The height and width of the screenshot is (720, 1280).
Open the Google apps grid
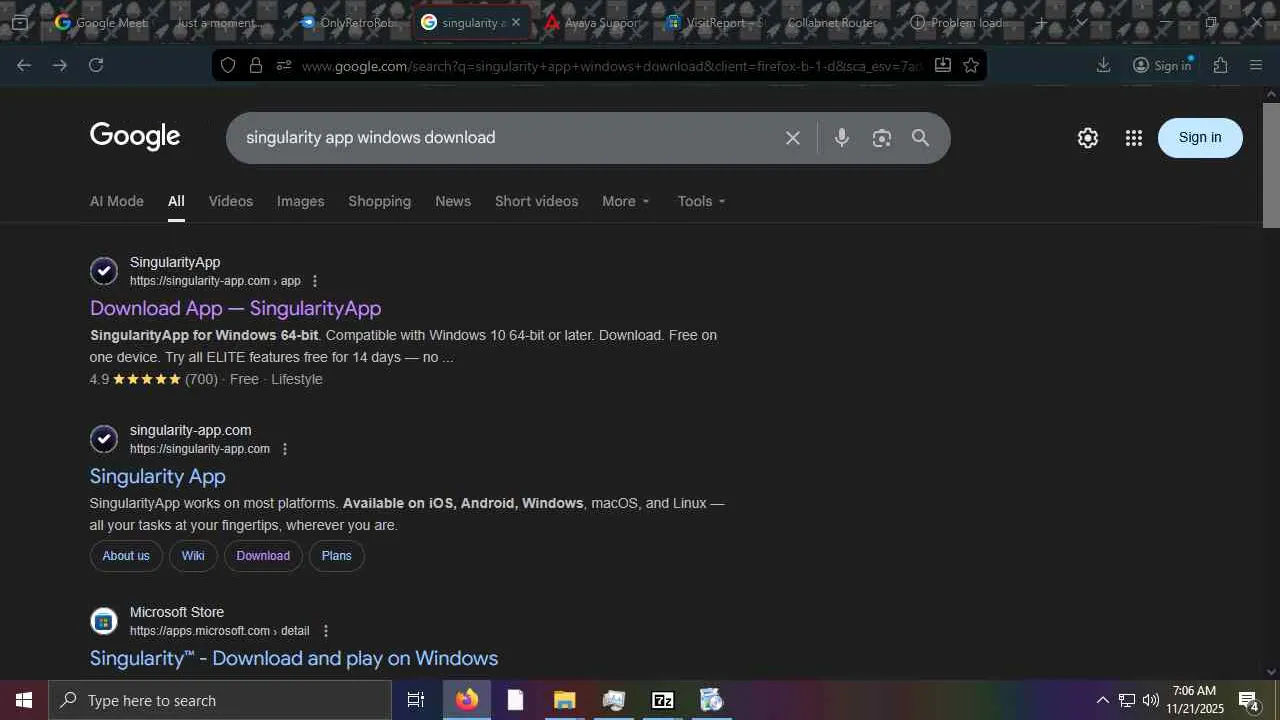point(1133,138)
